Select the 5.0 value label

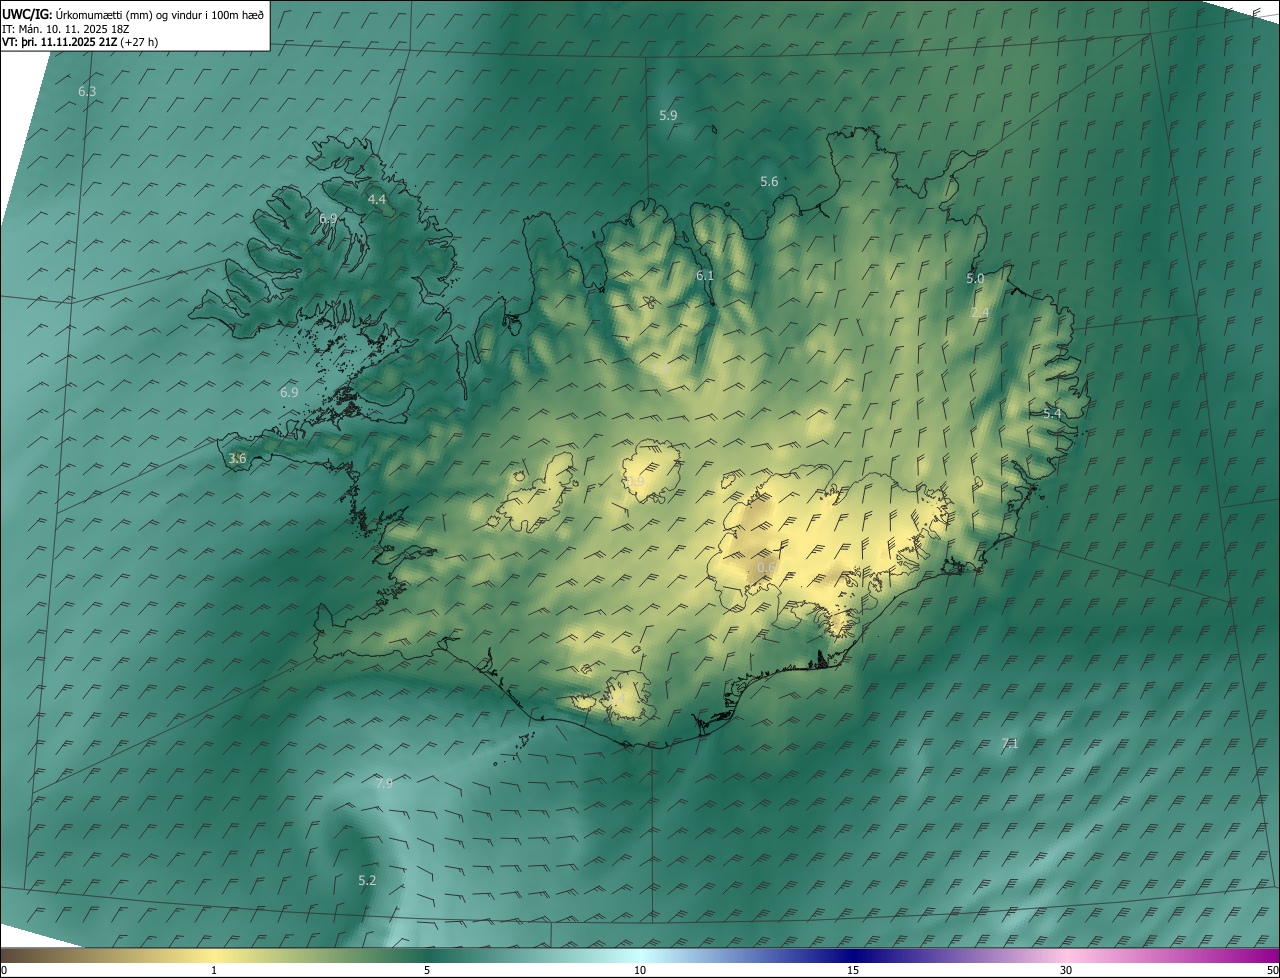pyautogui.click(x=975, y=278)
